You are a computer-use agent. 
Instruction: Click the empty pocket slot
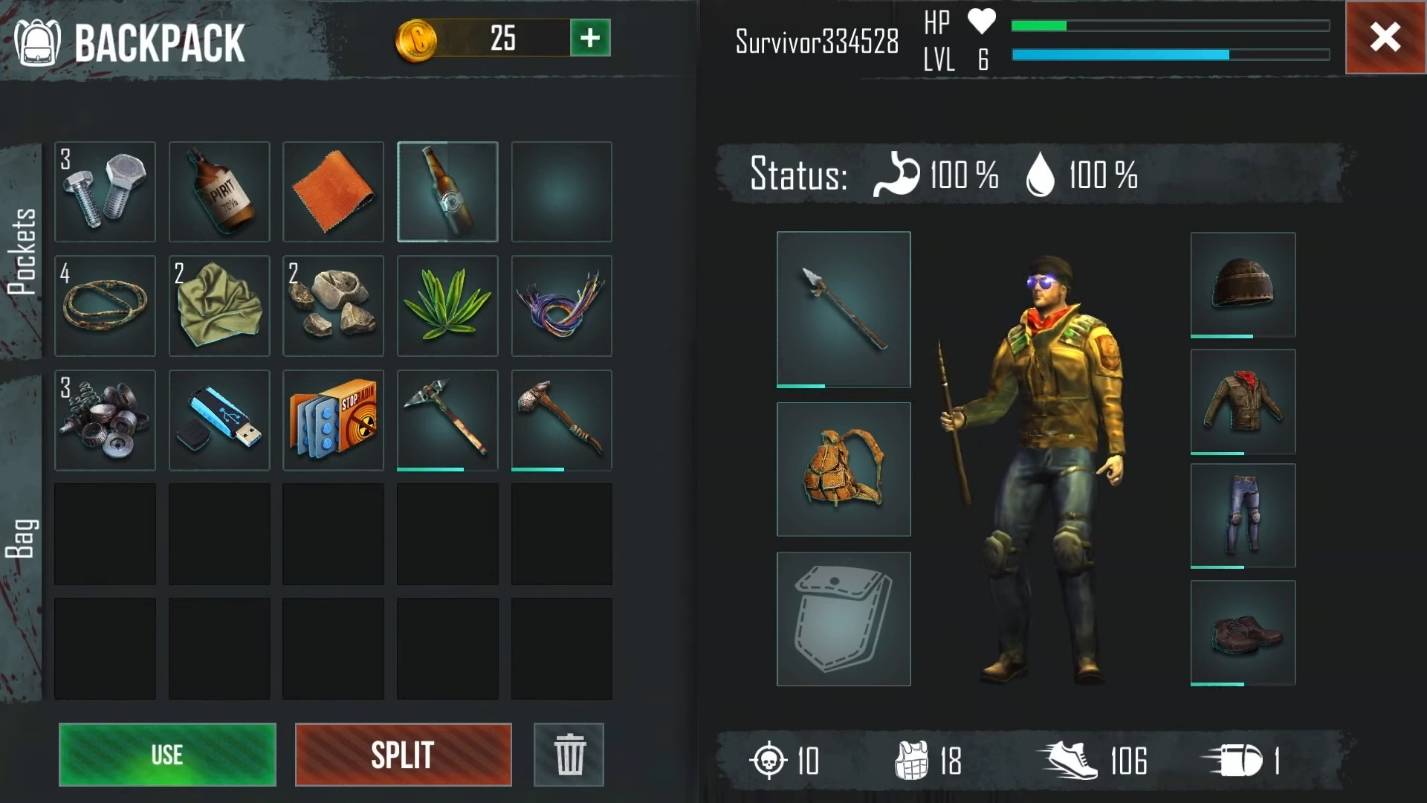[x=562, y=192]
